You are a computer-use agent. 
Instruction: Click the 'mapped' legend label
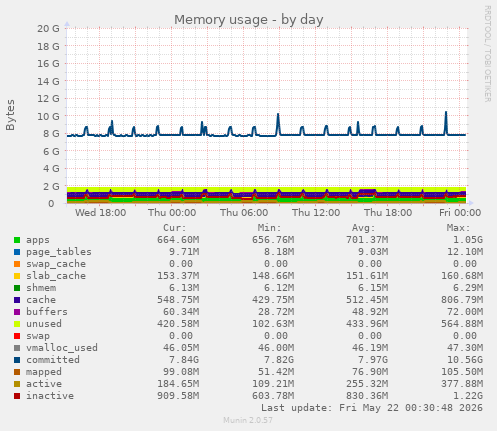click(x=44, y=372)
